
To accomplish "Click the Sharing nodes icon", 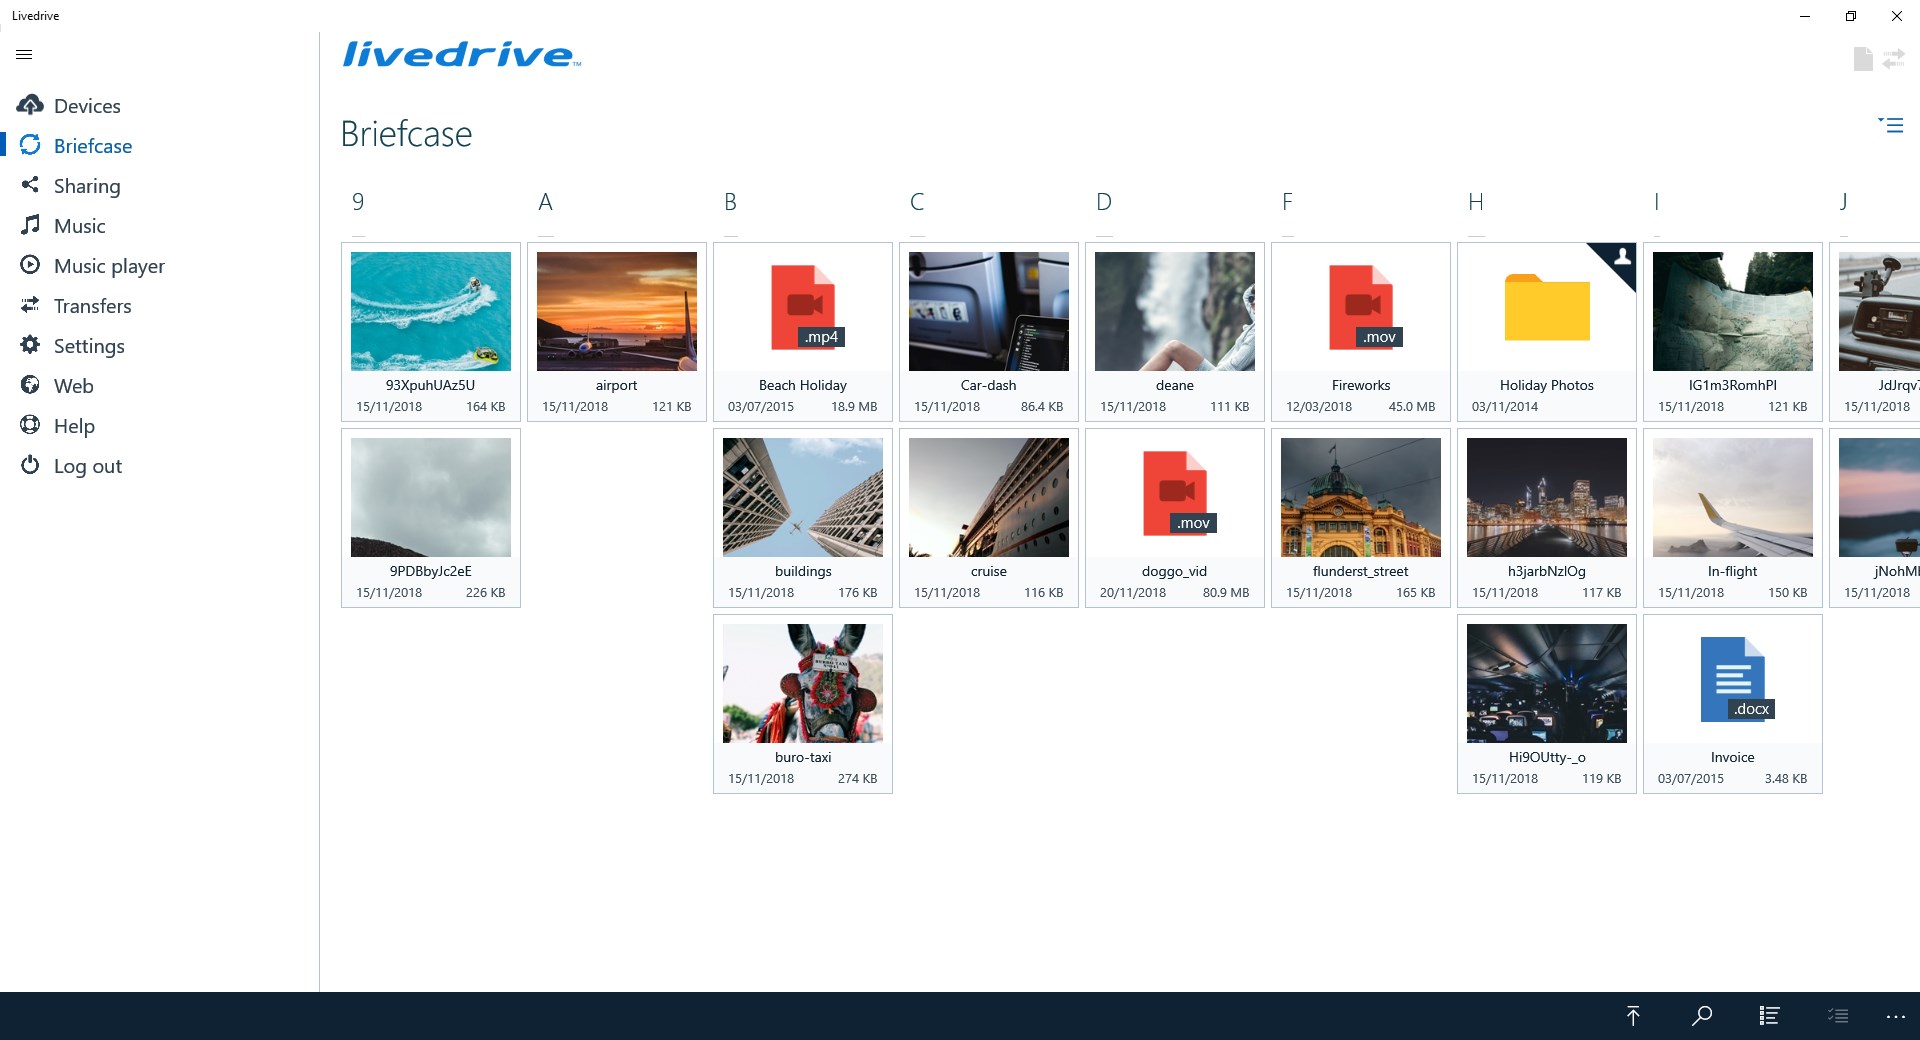I will pyautogui.click(x=30, y=185).
